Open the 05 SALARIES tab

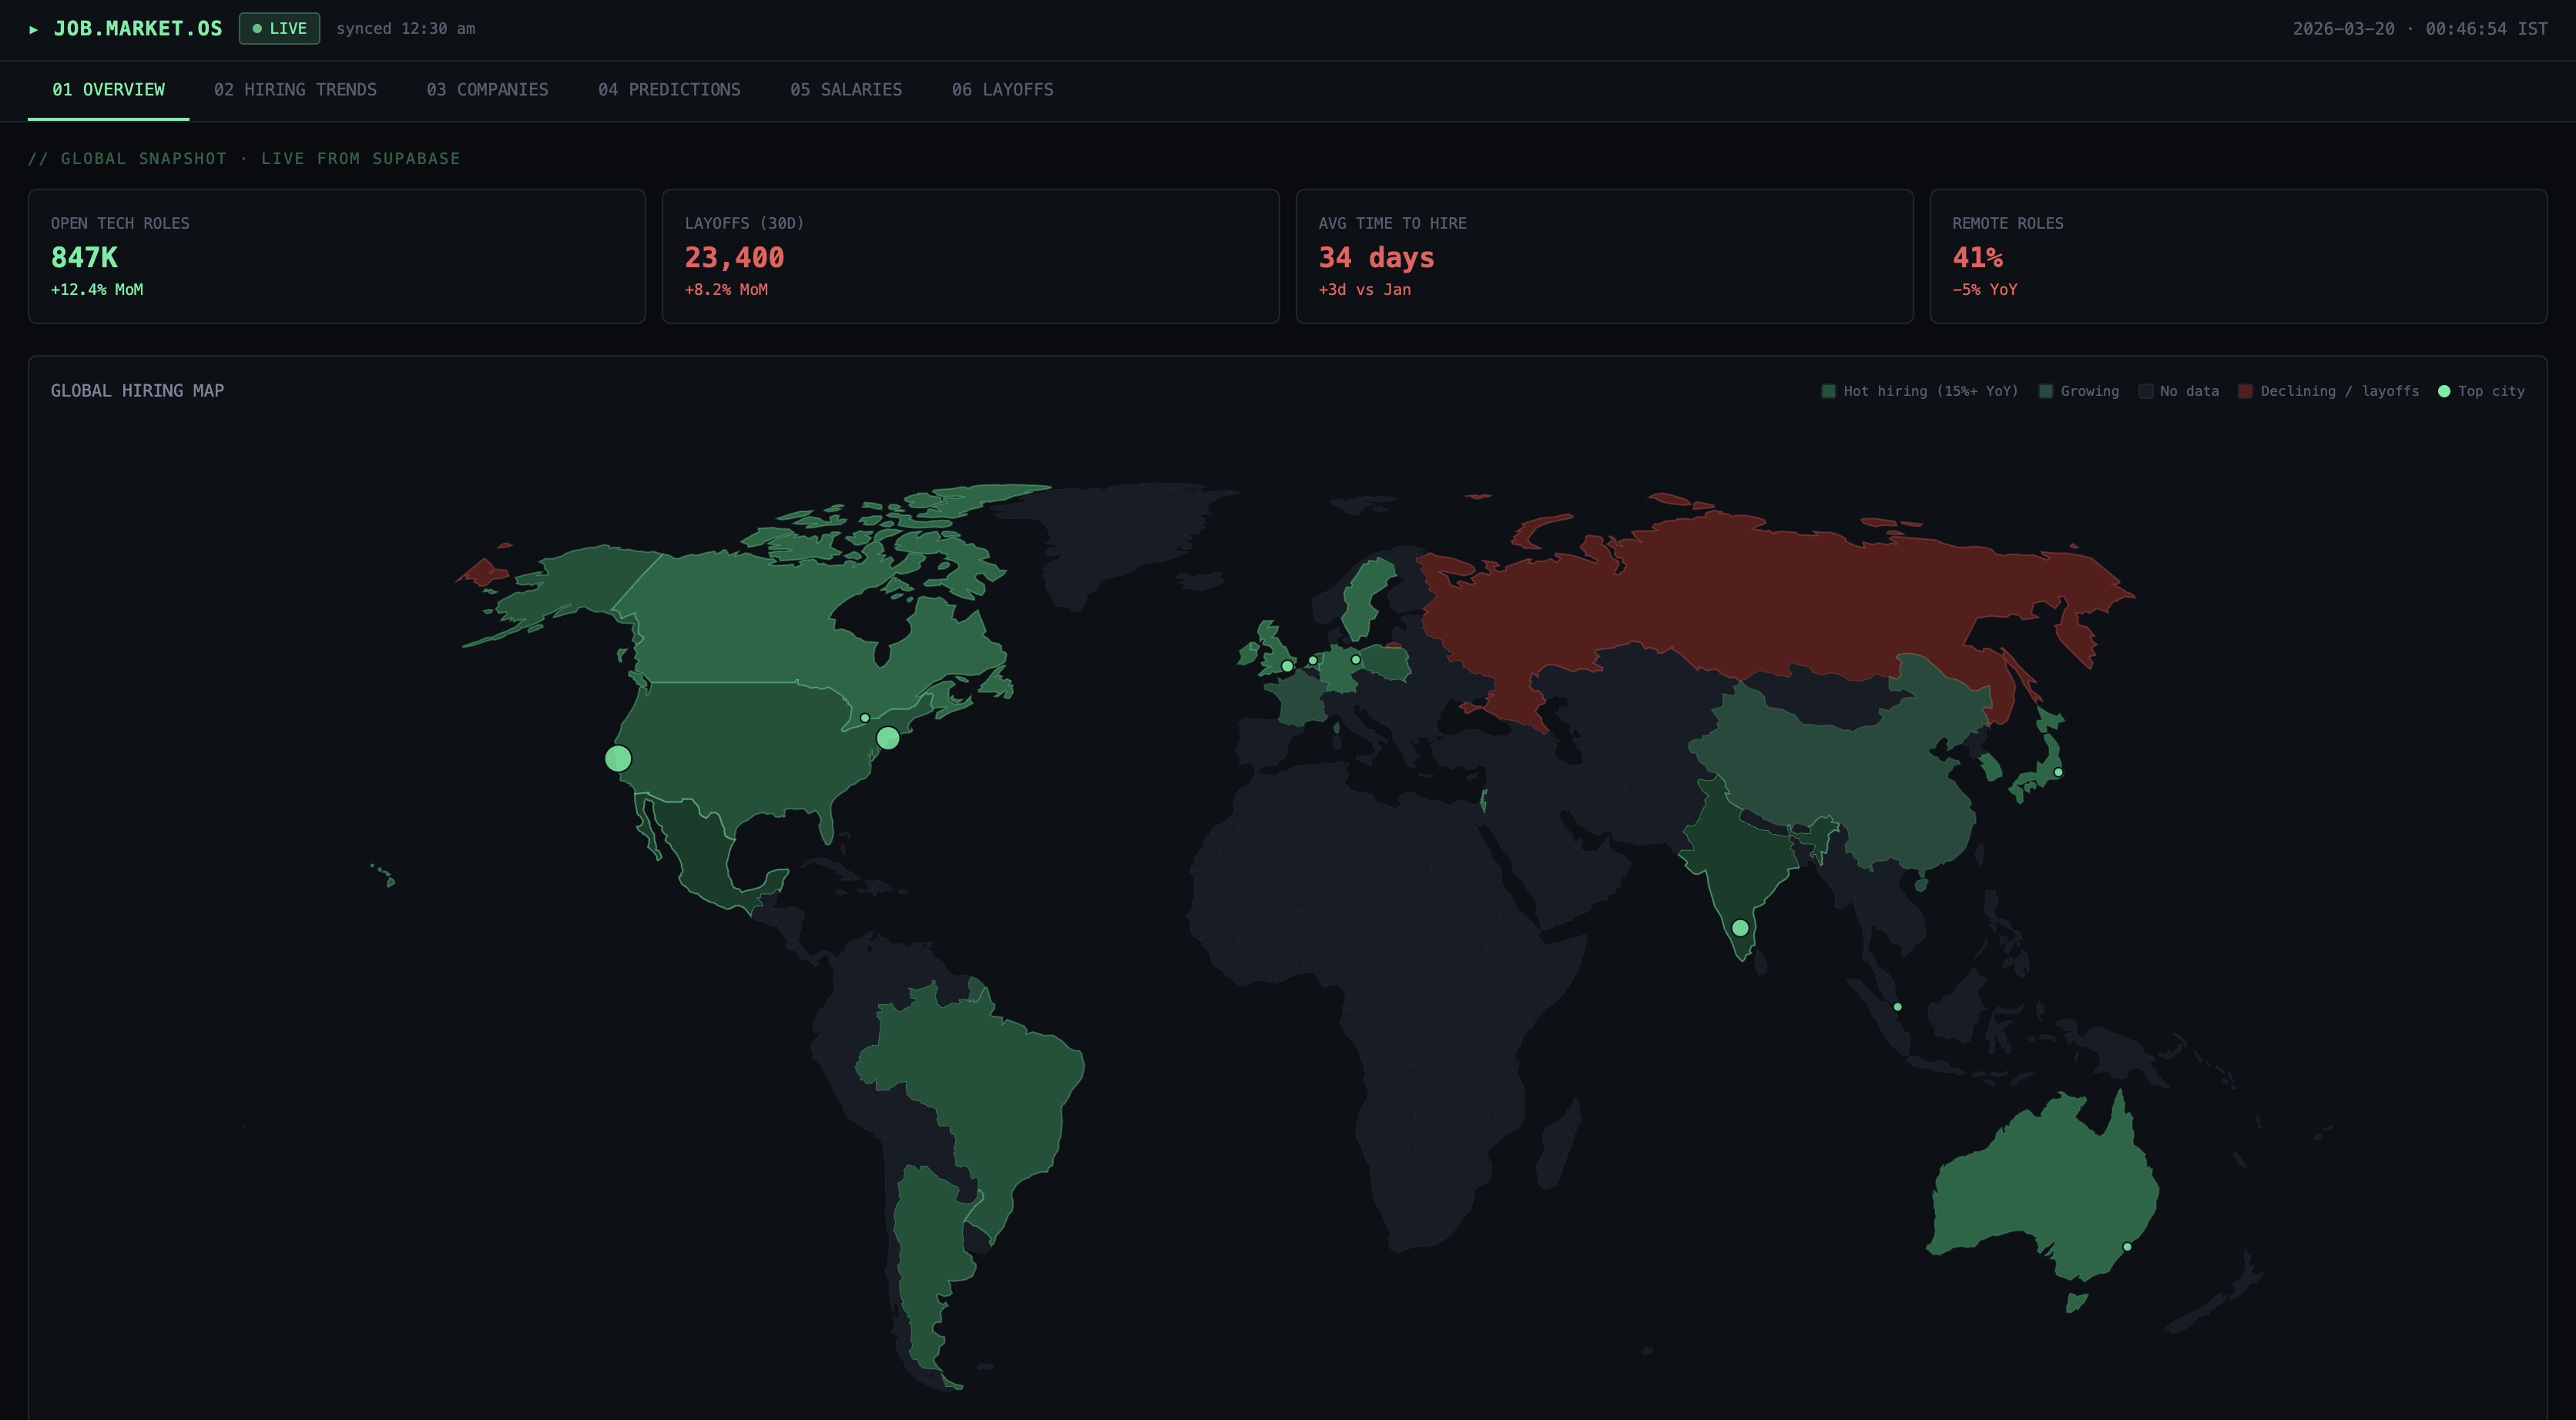click(x=845, y=90)
